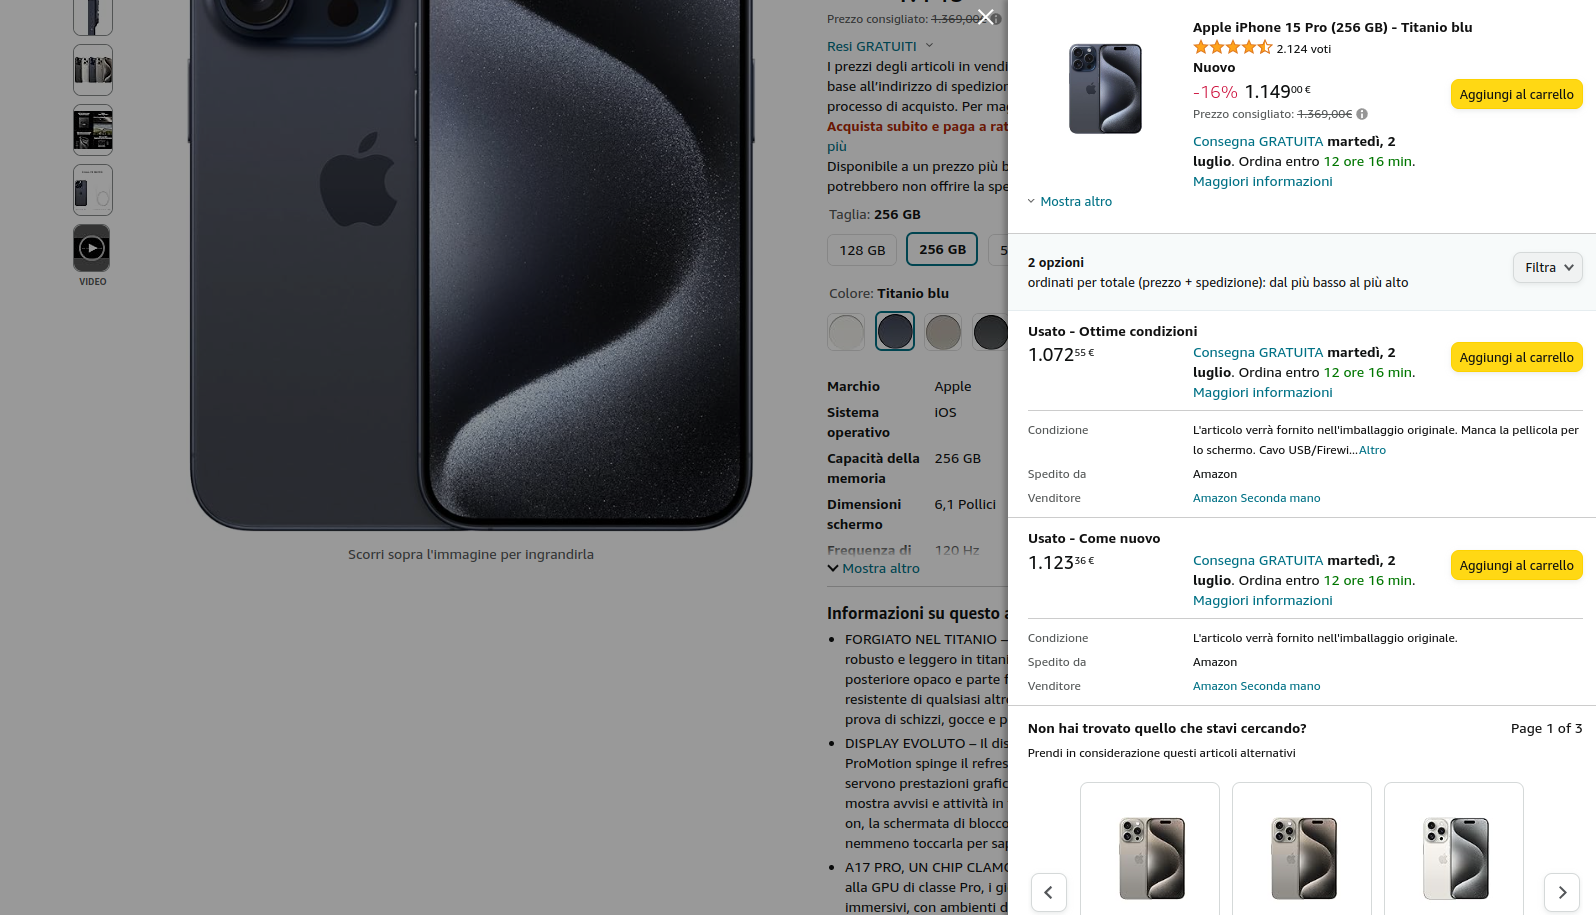Viewport: 1596px width, 915px height.
Task: Click info icon next to recommended price
Action: tap(1362, 114)
